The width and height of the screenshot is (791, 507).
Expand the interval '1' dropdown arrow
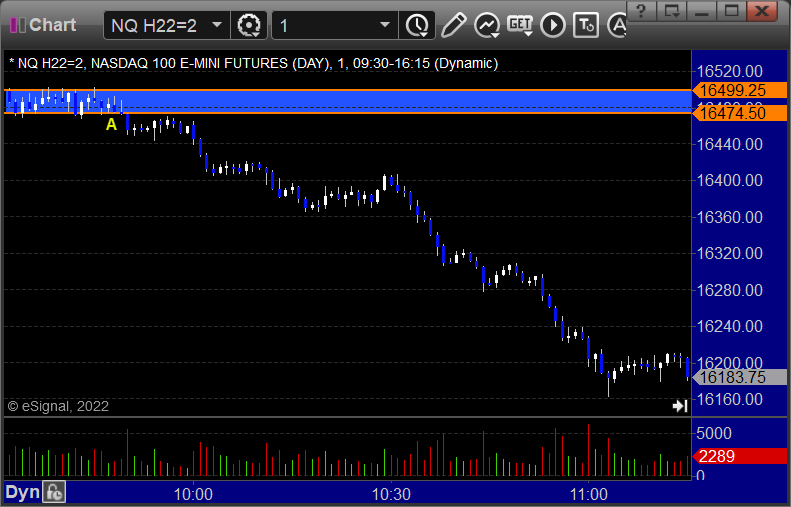click(385, 25)
